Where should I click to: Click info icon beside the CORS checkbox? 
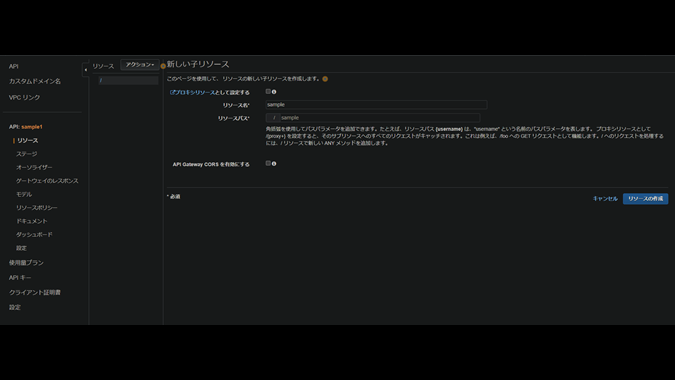[x=274, y=164]
